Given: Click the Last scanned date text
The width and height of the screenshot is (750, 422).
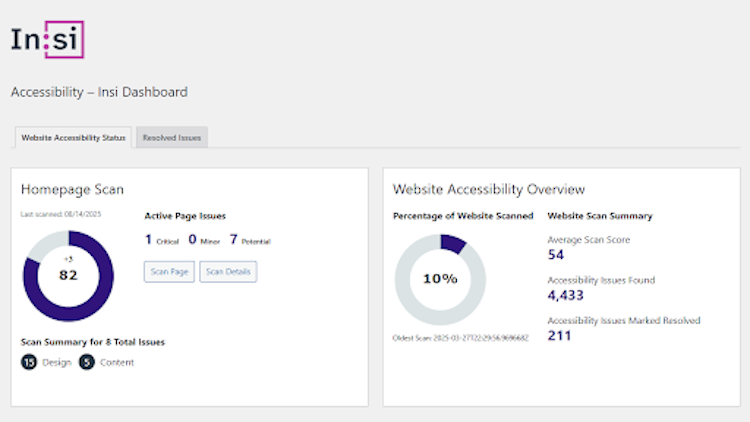Looking at the screenshot, I should click(x=61, y=214).
